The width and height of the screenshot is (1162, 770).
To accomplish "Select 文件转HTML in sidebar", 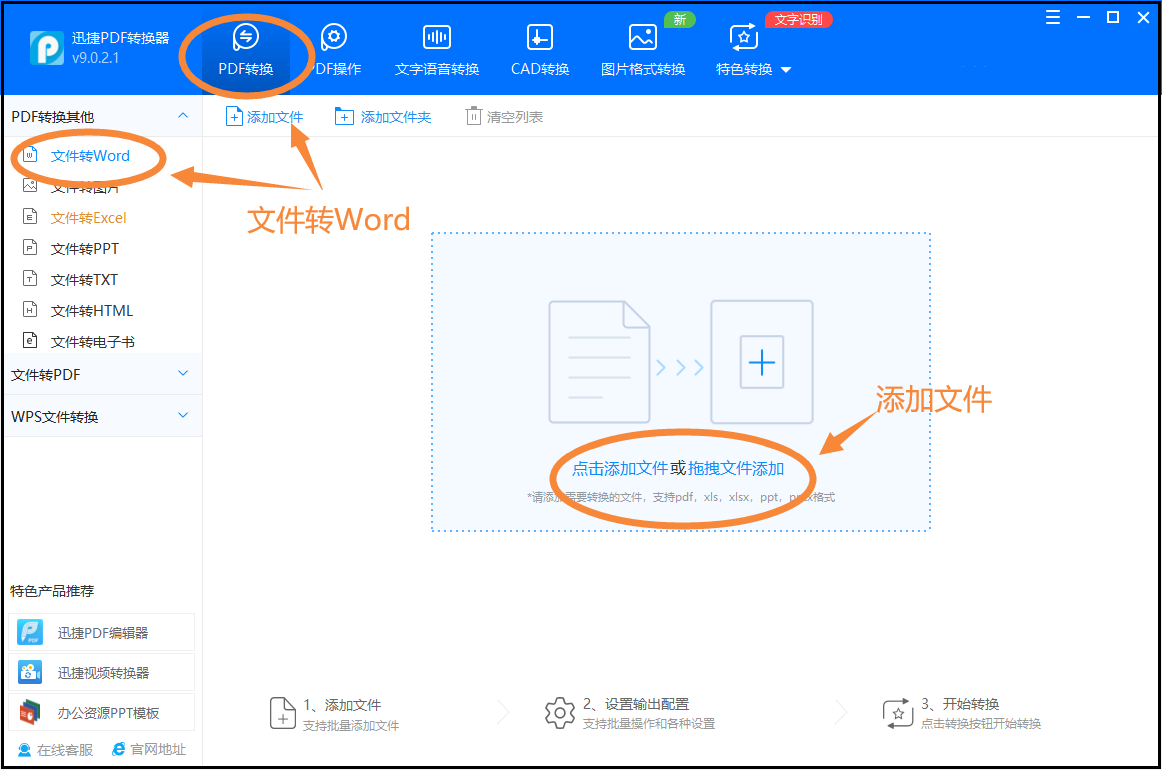I will [x=92, y=311].
